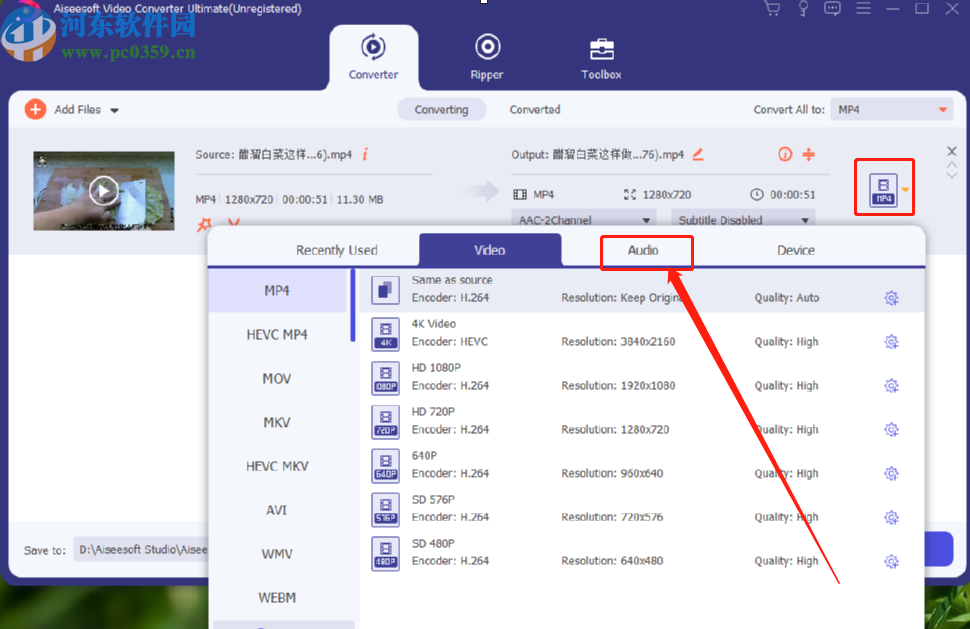Select the WEBM format in sidebar

coord(277,597)
